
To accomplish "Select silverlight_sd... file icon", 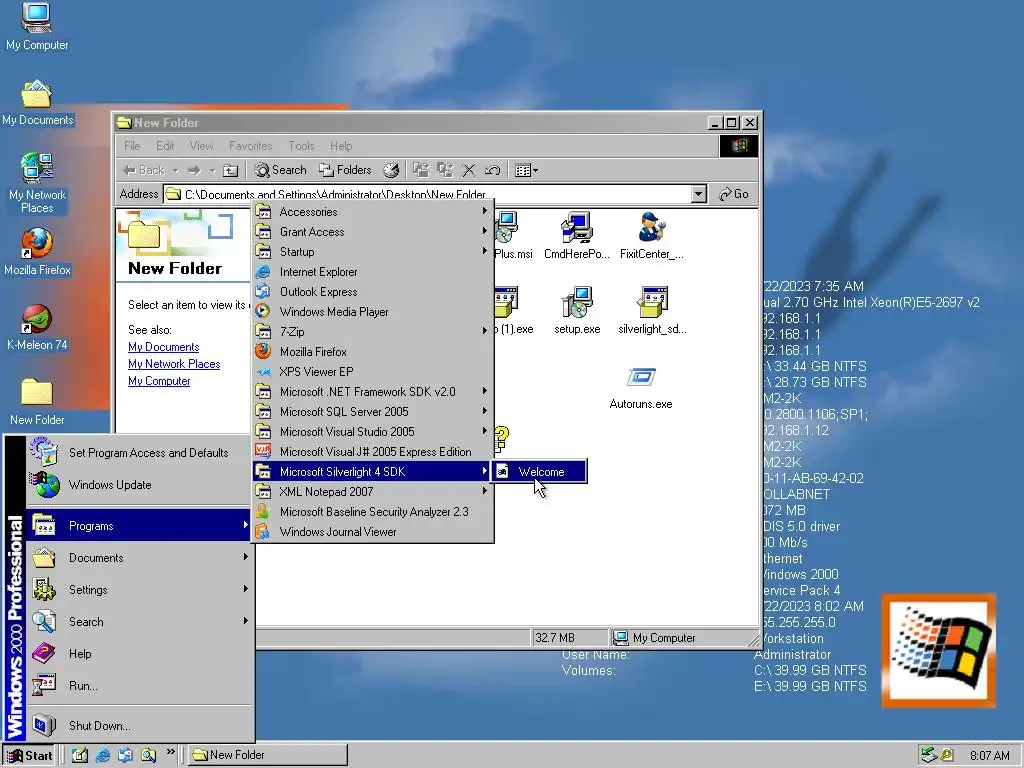I will [652, 310].
